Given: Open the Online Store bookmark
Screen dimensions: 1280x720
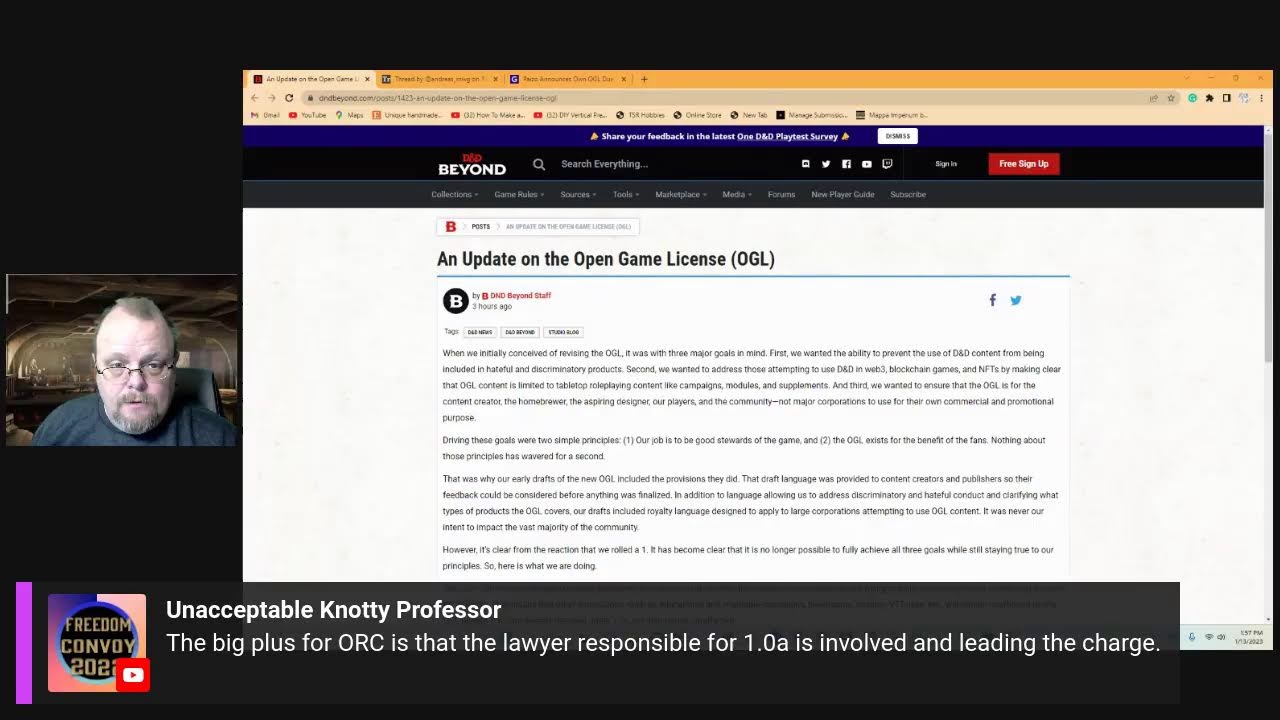Looking at the screenshot, I should click(697, 115).
